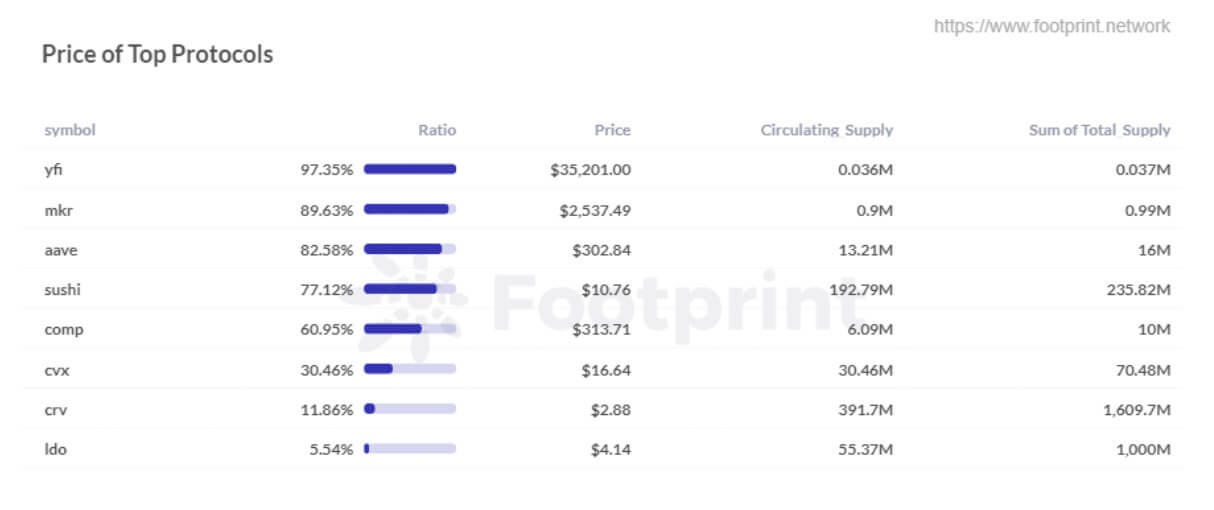Image resolution: width=1214 pixels, height=510 pixels.
Task: Select the aave symbol cell
Action: [59, 250]
